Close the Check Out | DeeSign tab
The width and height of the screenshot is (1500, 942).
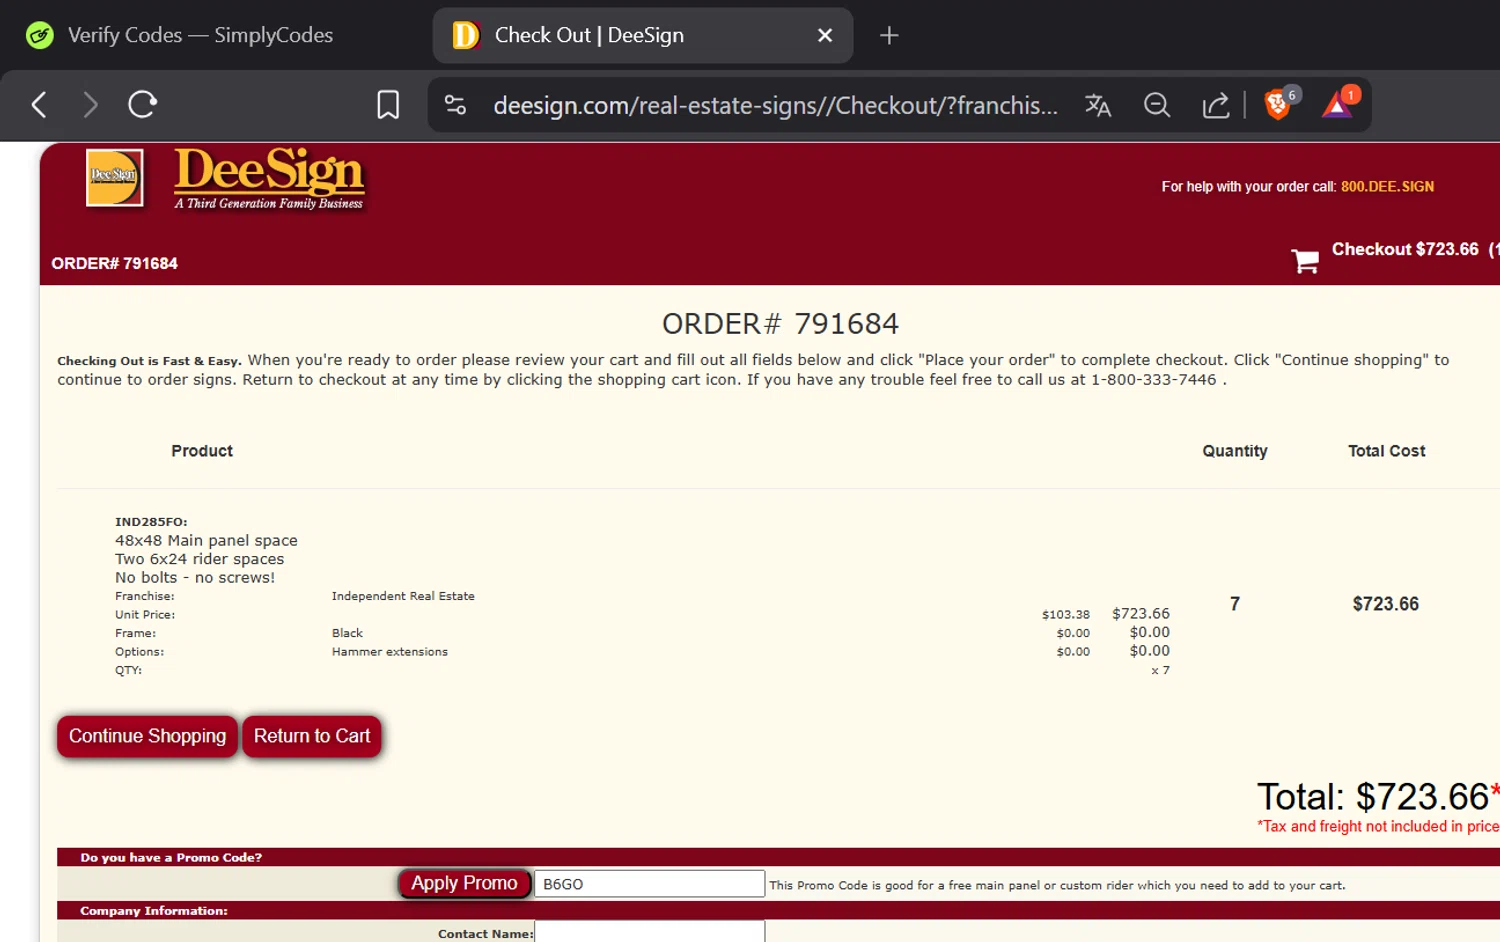[825, 36]
